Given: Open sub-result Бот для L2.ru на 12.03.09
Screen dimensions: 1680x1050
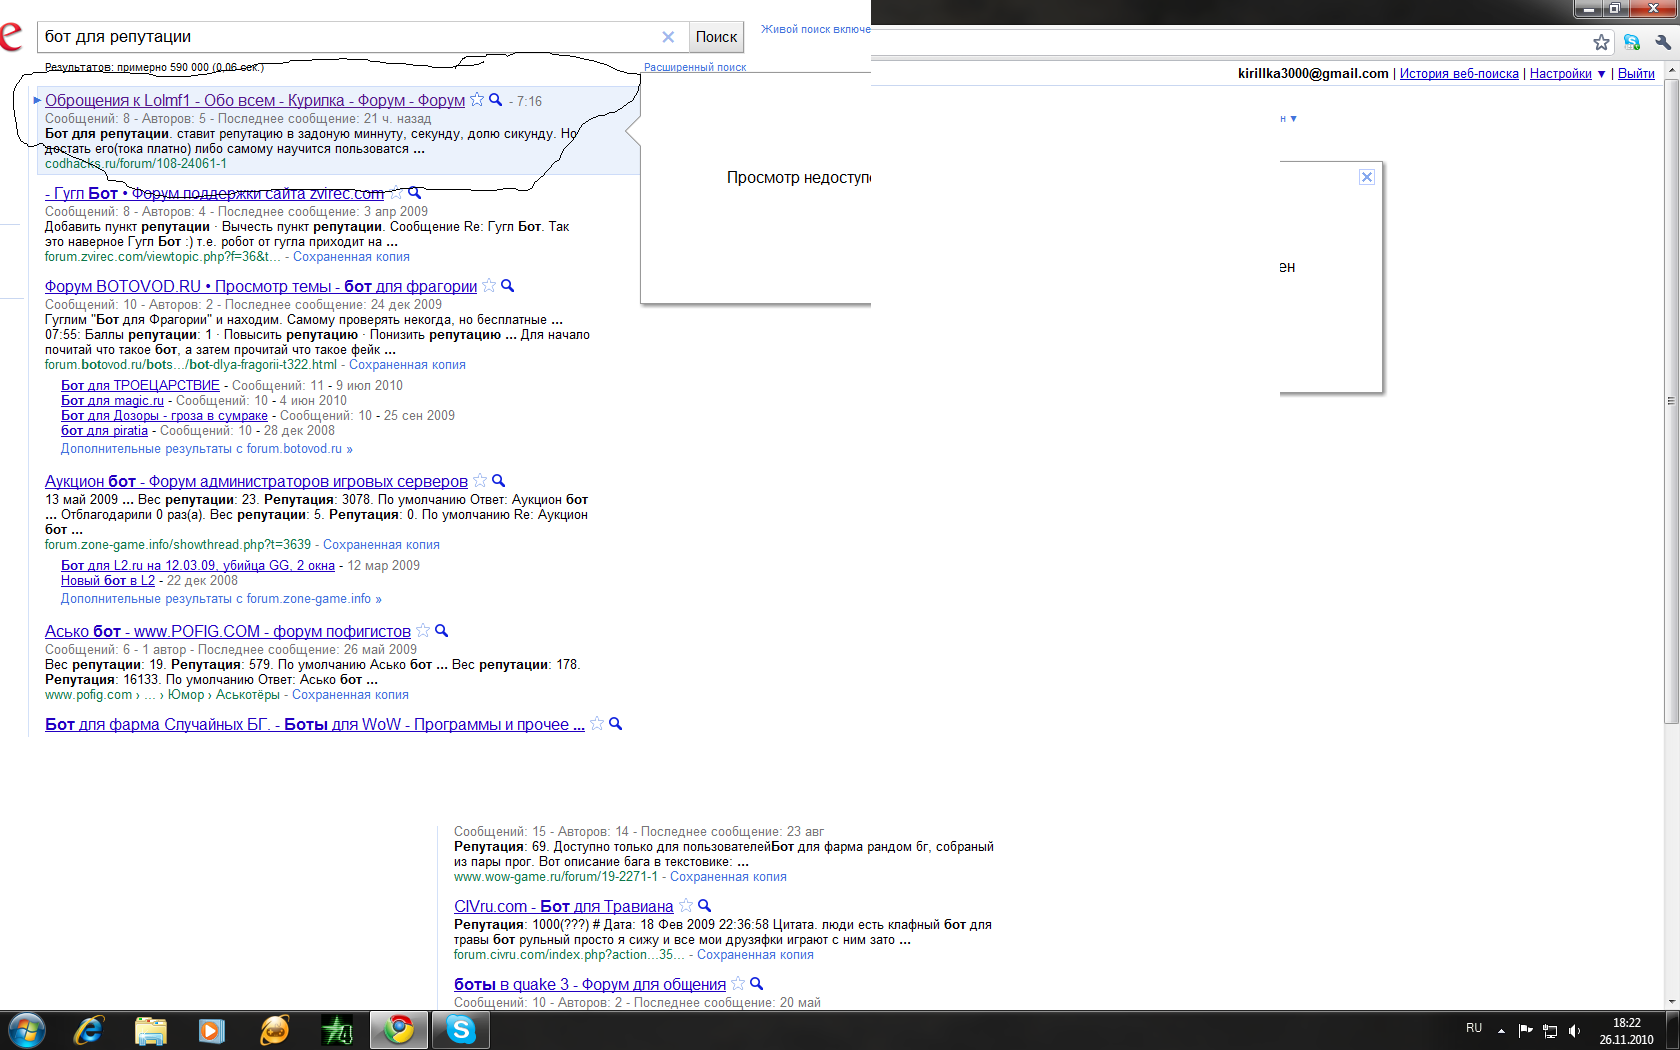Looking at the screenshot, I should pyautogui.click(x=198, y=565).
